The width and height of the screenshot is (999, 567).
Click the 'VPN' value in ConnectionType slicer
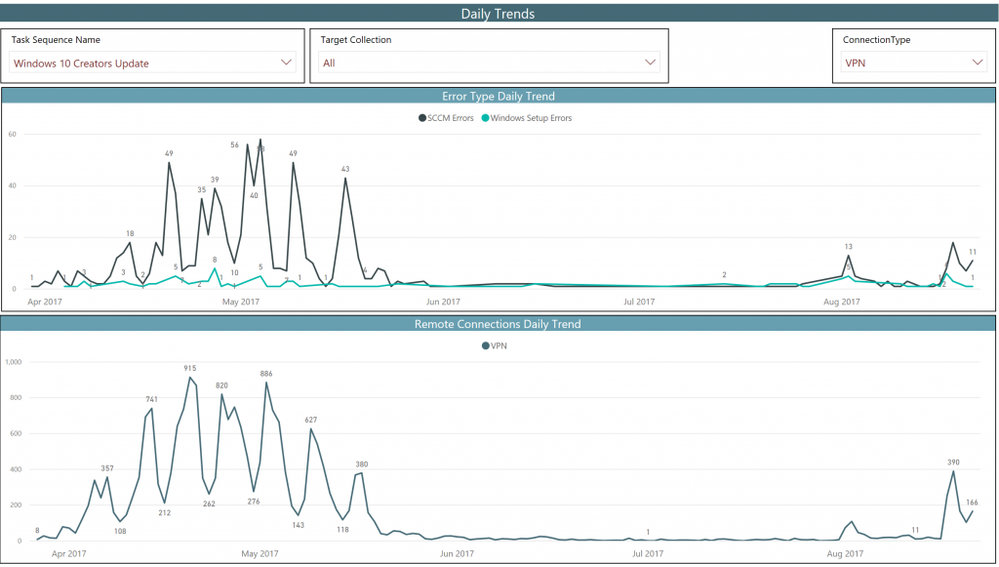(855, 63)
